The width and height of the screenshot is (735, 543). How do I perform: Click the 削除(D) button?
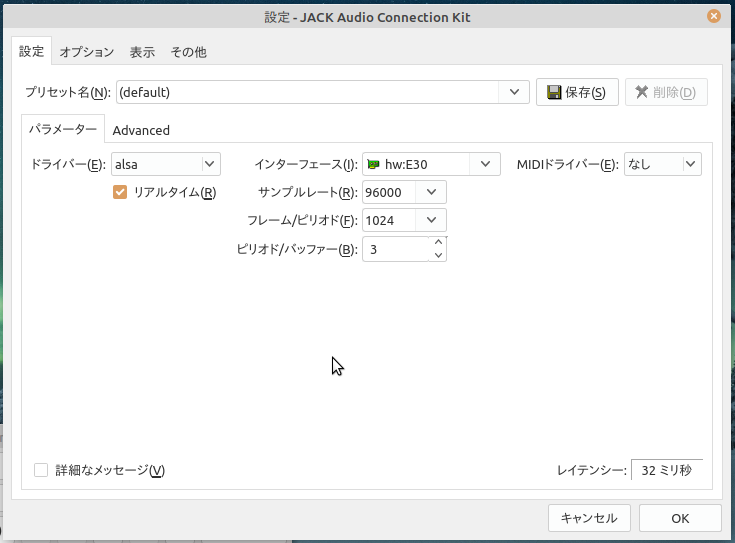coord(666,92)
